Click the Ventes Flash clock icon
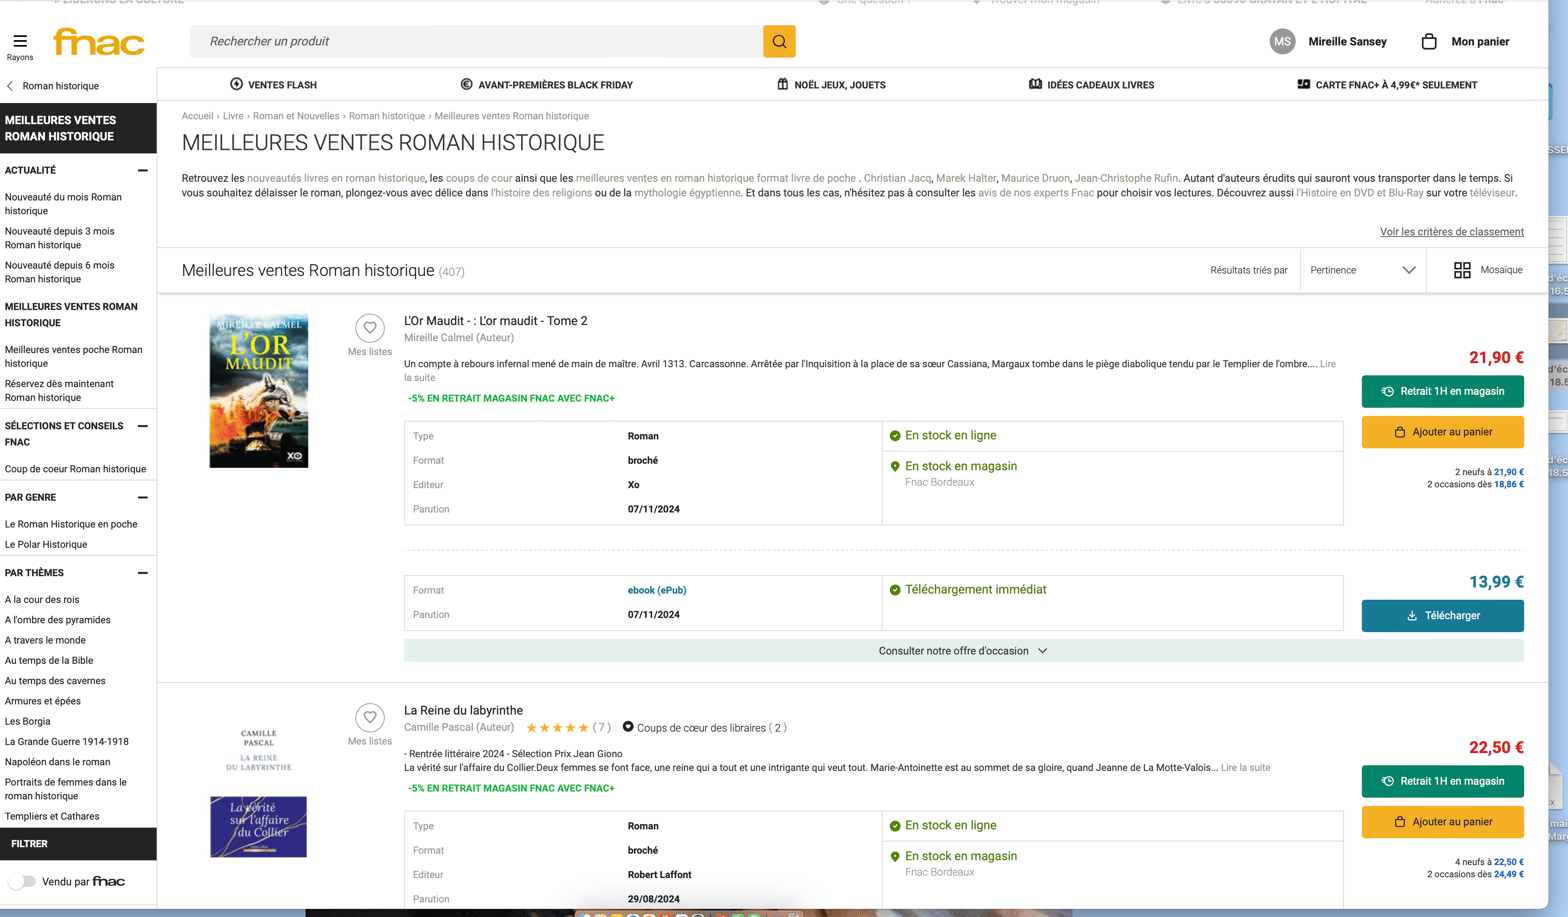 point(237,84)
